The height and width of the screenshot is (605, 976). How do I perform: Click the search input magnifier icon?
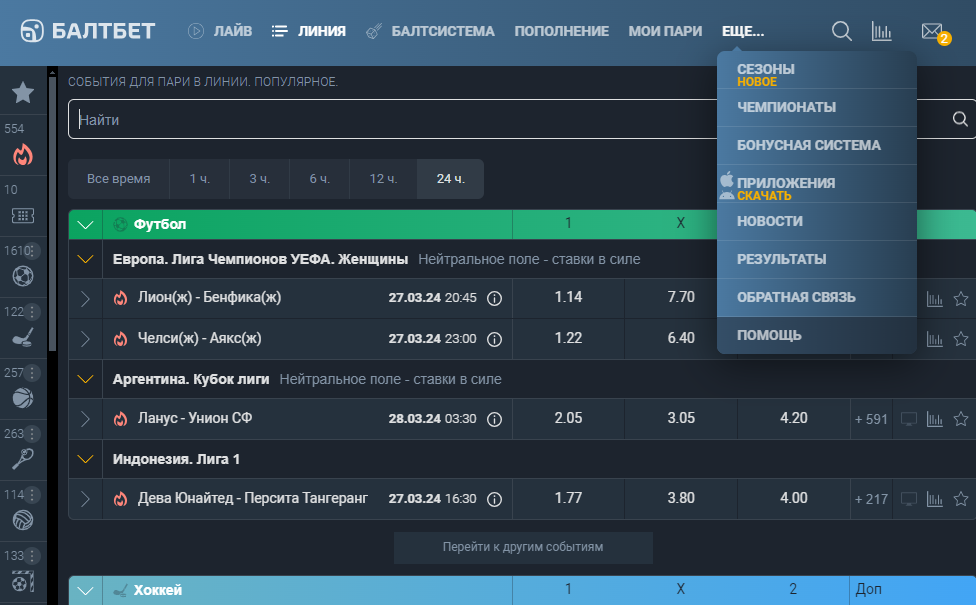pyautogui.click(x=960, y=119)
